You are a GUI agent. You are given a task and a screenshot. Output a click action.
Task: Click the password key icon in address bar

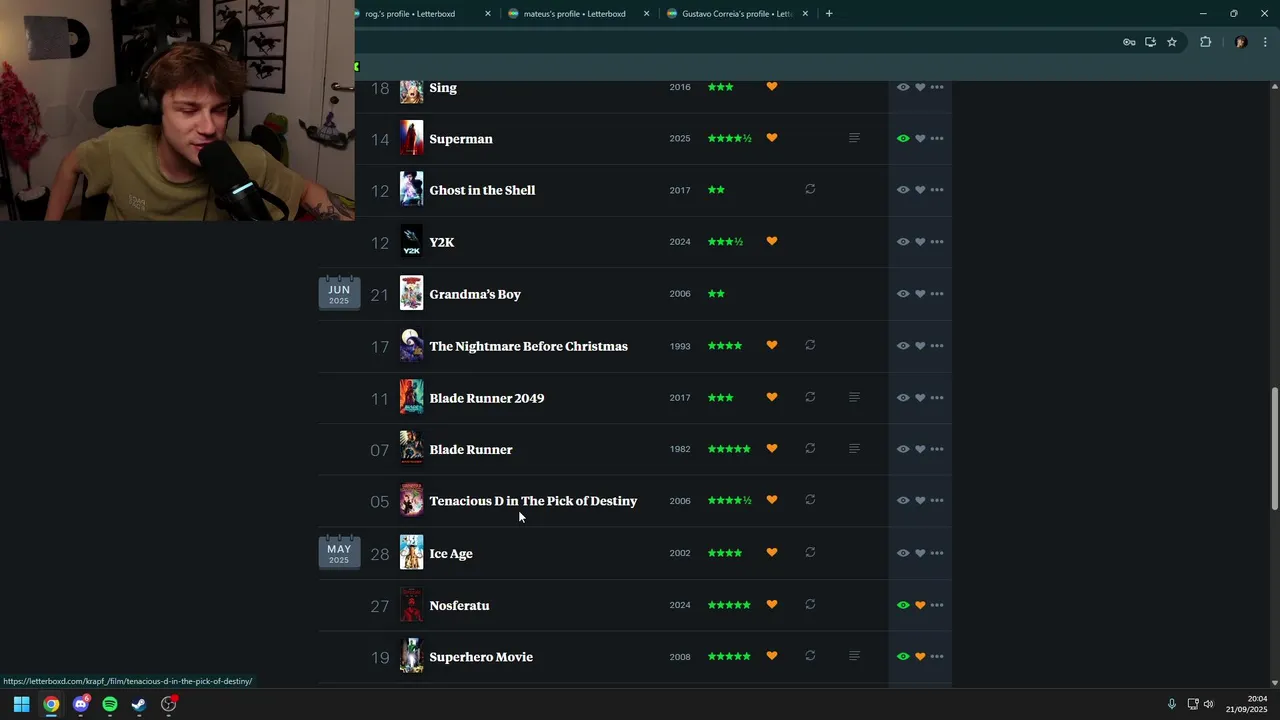(1129, 42)
